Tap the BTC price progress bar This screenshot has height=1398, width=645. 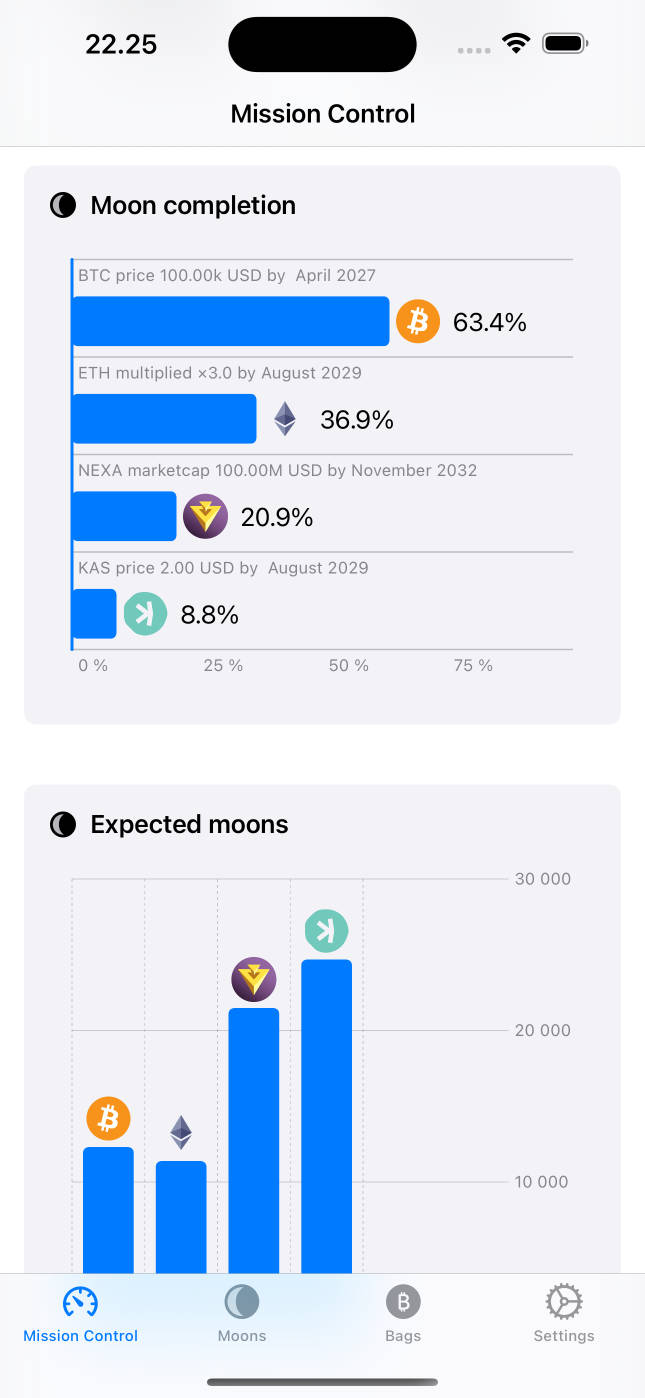[x=231, y=322]
